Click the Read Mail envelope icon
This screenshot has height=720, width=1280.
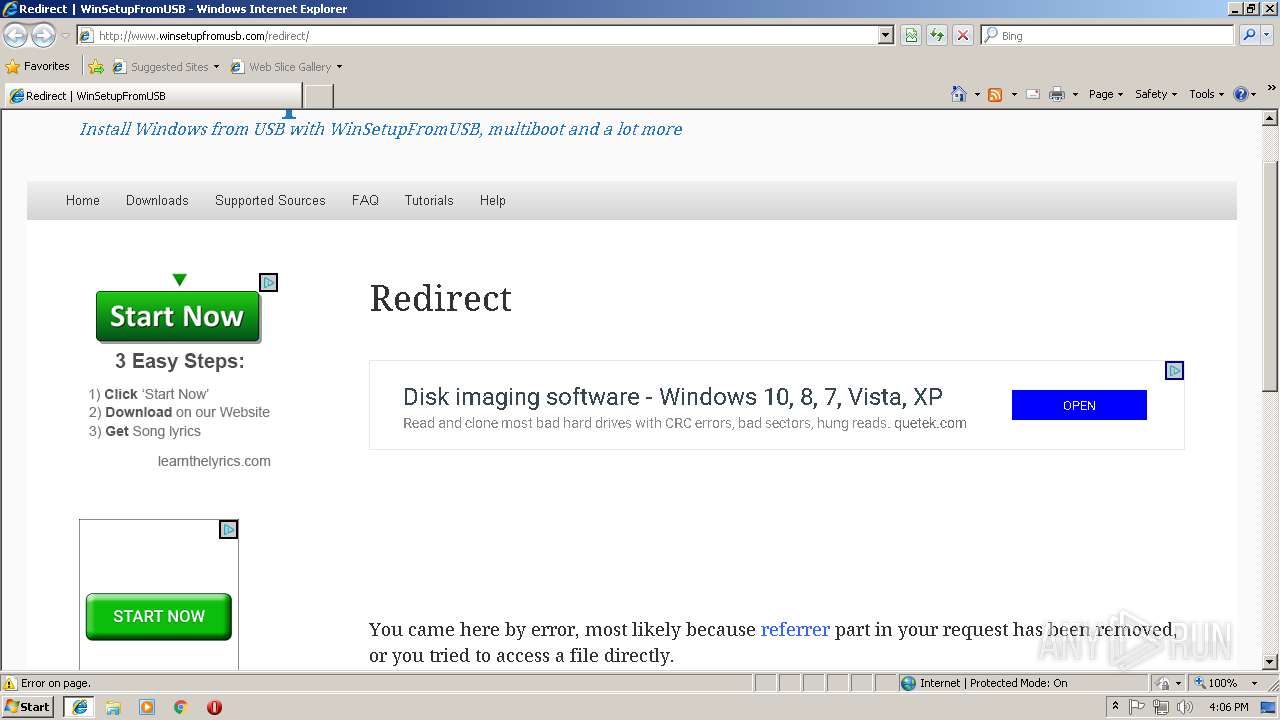1033,94
